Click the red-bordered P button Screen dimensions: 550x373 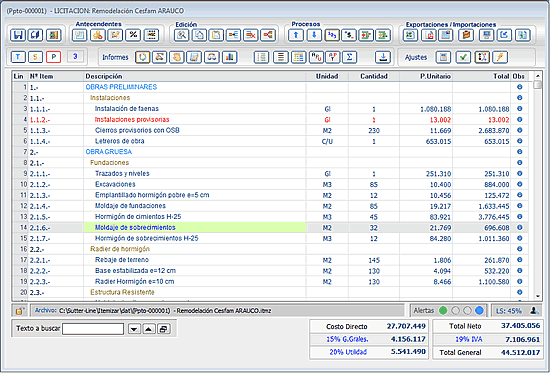[x=53, y=57]
